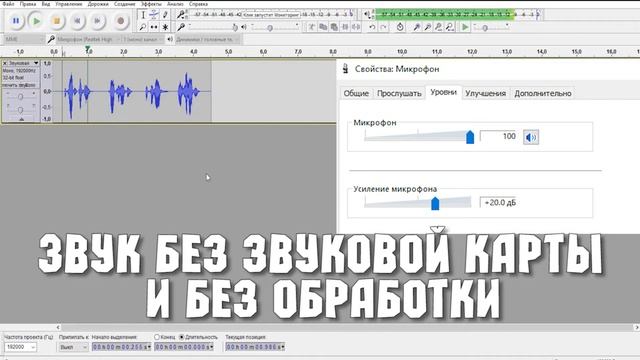Click the horizontal scrollbar left arrow
This screenshot has width=640, height=360.
click(x=58, y=327)
